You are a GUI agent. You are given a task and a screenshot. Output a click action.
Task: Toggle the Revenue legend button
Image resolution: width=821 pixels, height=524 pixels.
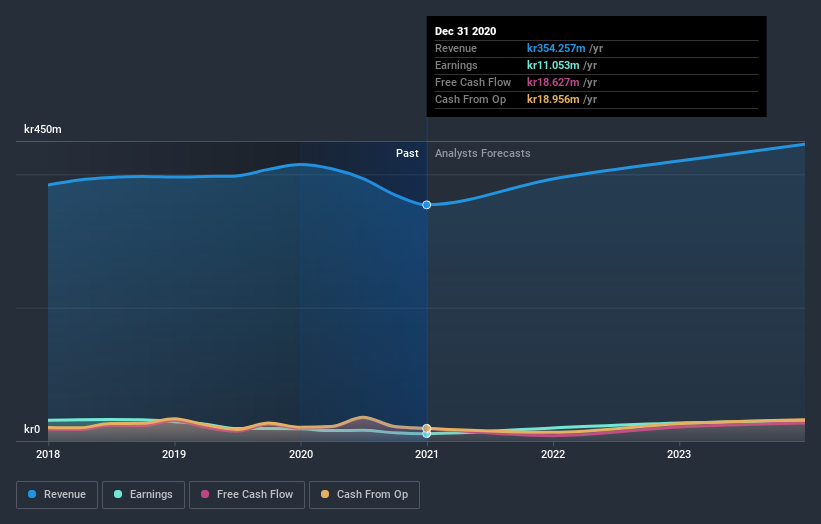(57, 495)
